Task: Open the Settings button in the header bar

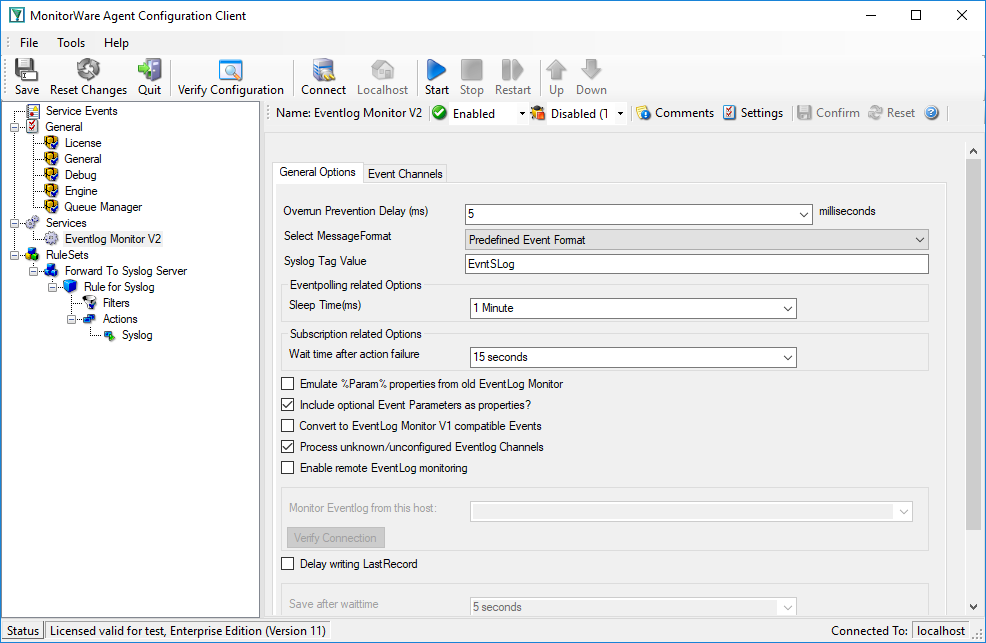Action: point(753,113)
